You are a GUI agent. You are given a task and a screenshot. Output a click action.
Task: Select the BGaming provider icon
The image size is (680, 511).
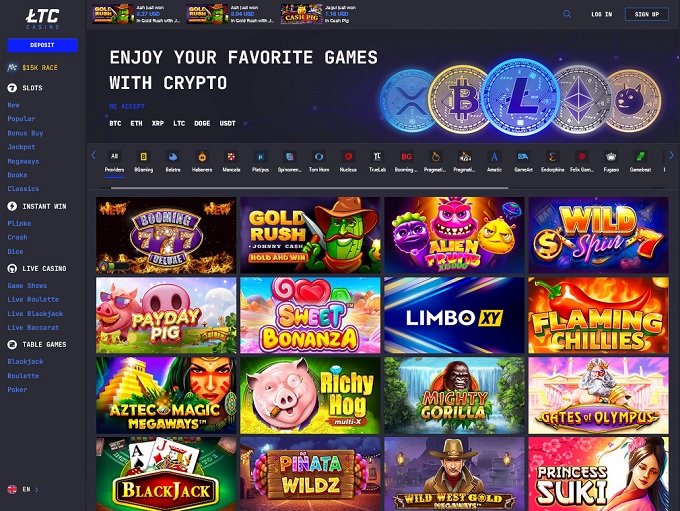pos(144,157)
